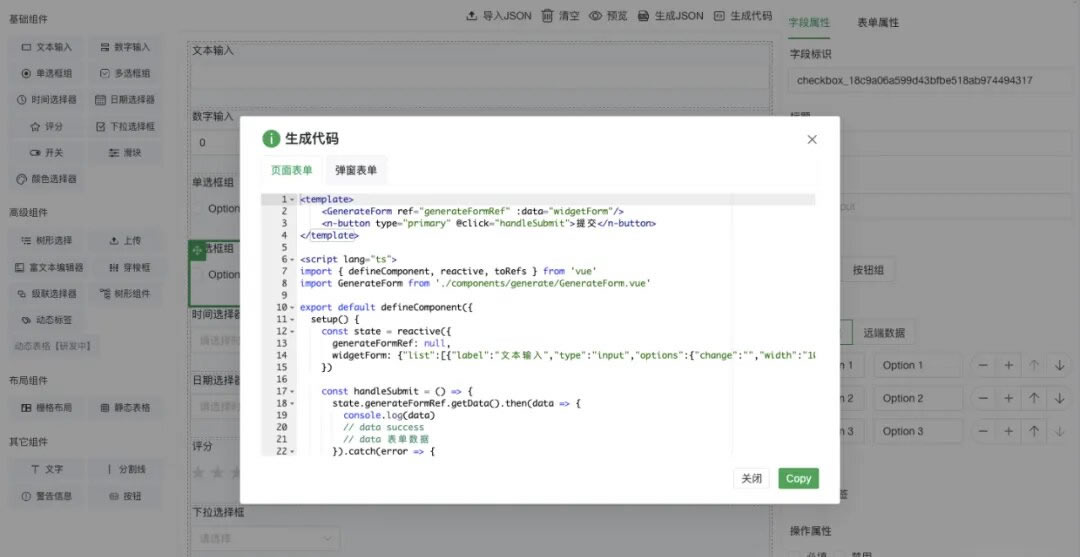Screen dimensions: 1080x557
Task: Select the 滑块 slider component
Action: [x=125, y=153]
